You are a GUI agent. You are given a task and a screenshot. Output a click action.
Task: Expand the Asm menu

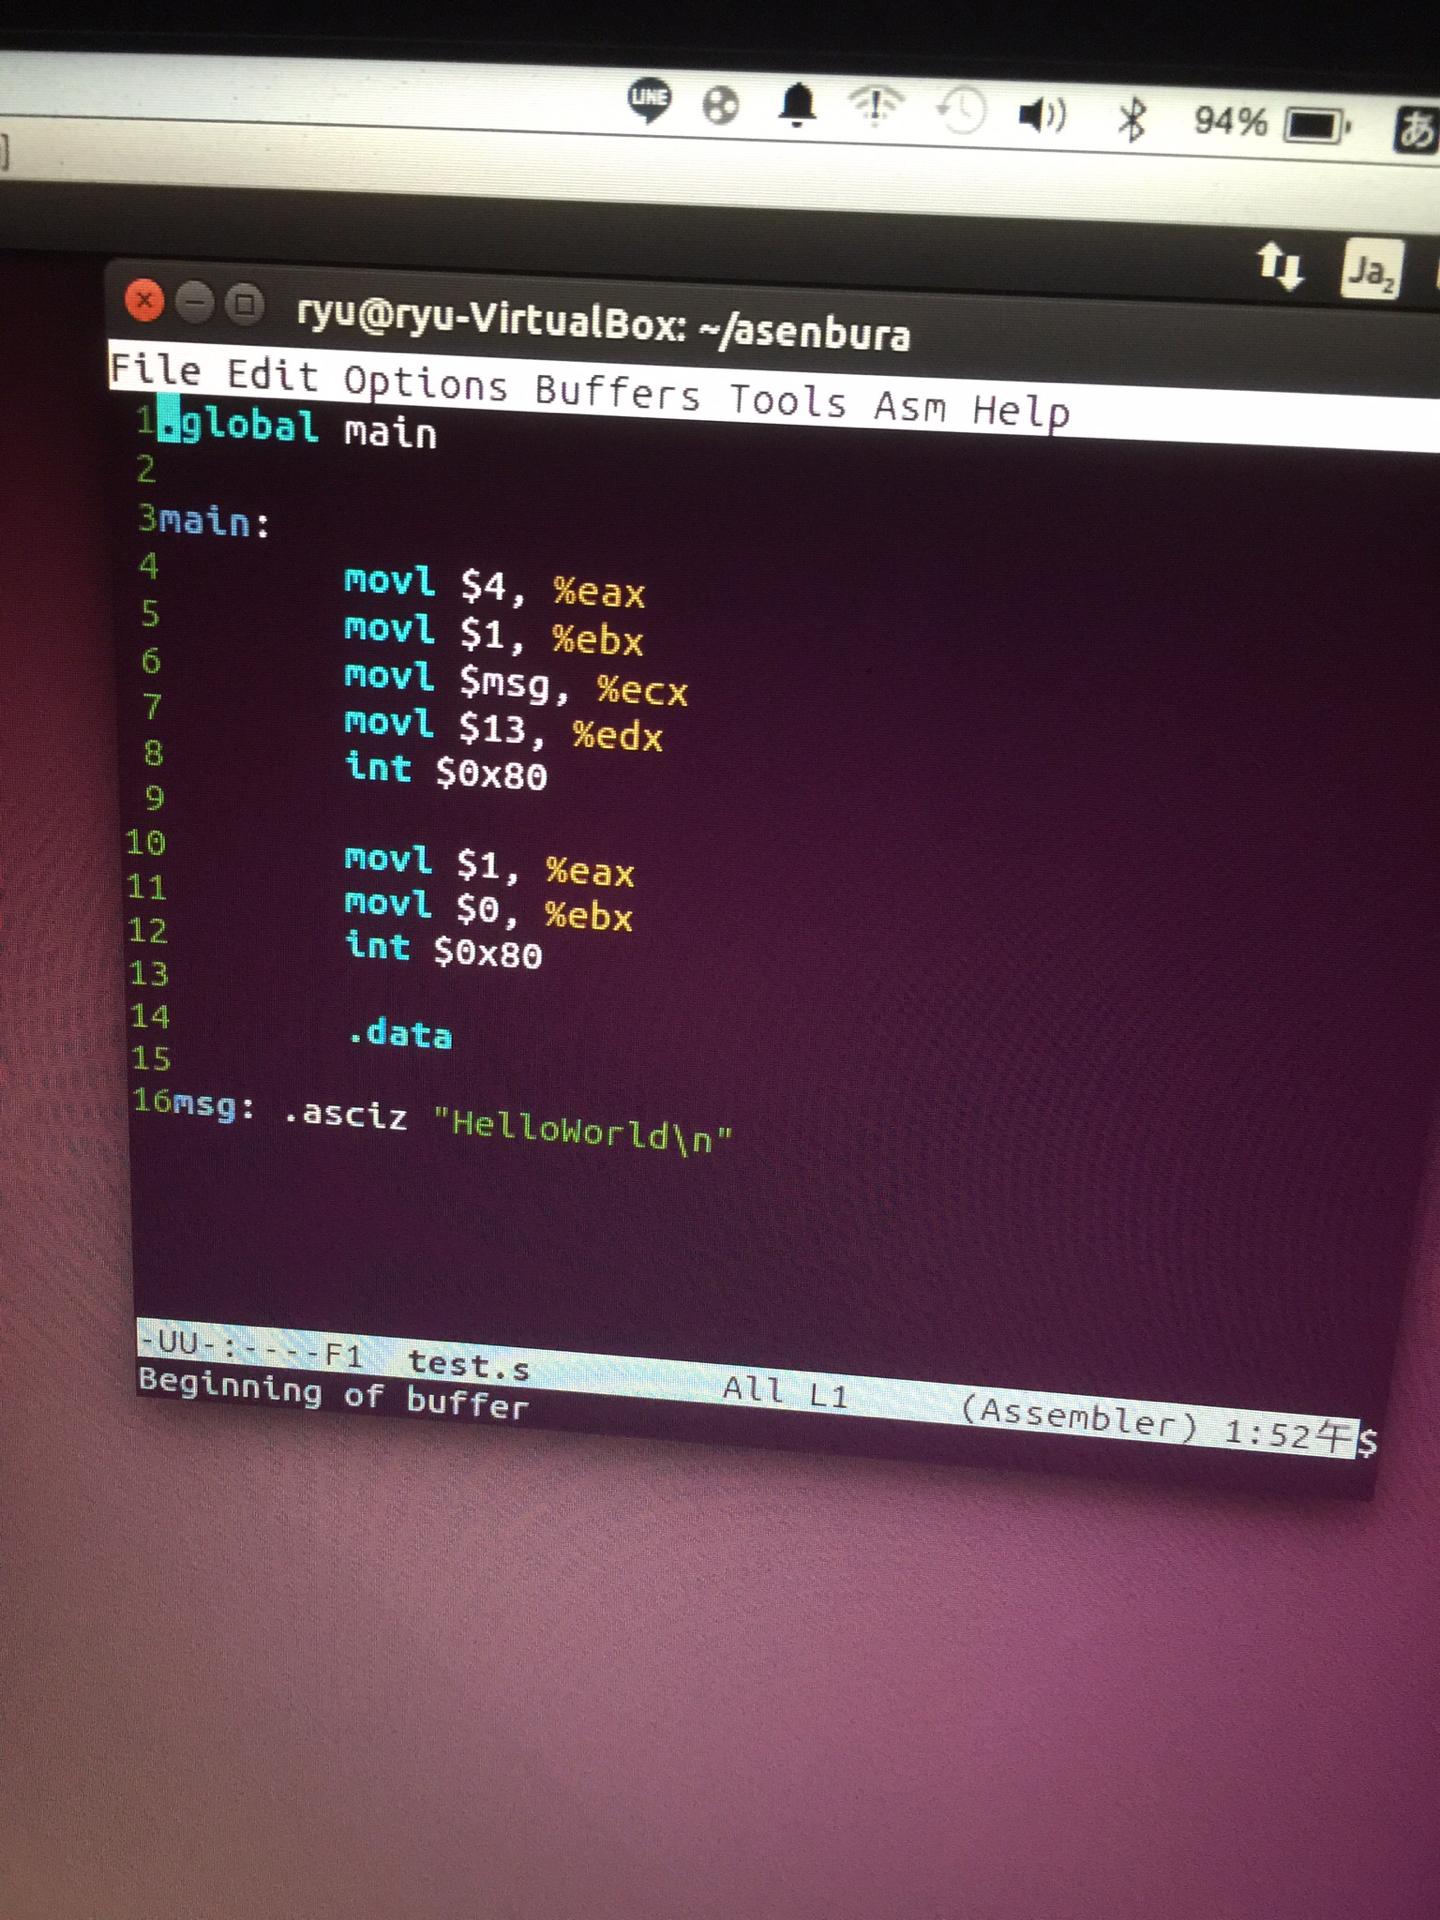(x=910, y=406)
